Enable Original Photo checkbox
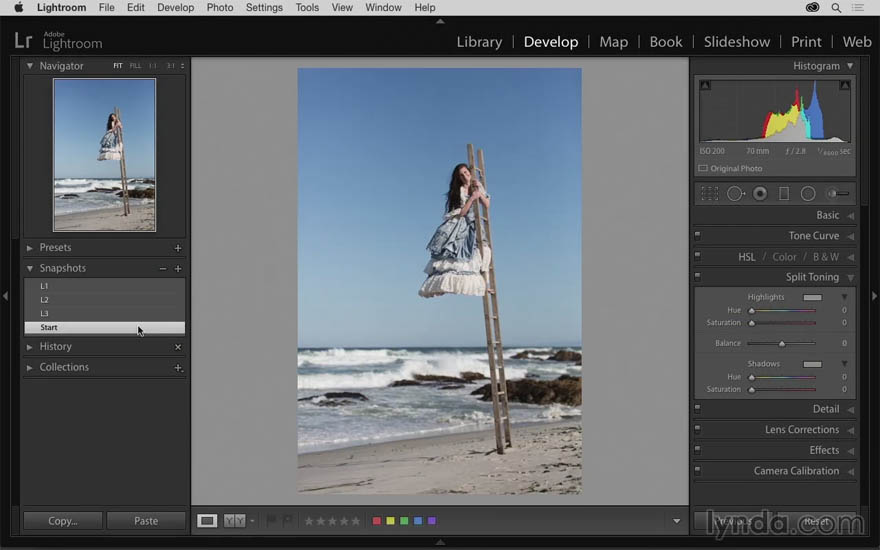The width and height of the screenshot is (880, 550). coord(703,168)
